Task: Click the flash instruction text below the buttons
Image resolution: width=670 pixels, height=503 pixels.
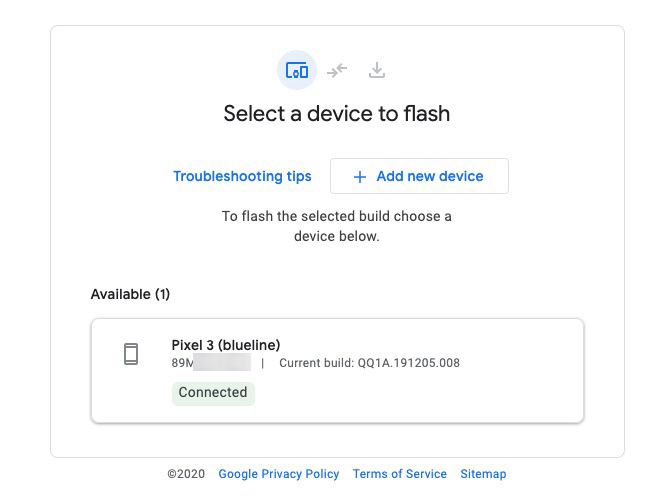Action: (337, 226)
